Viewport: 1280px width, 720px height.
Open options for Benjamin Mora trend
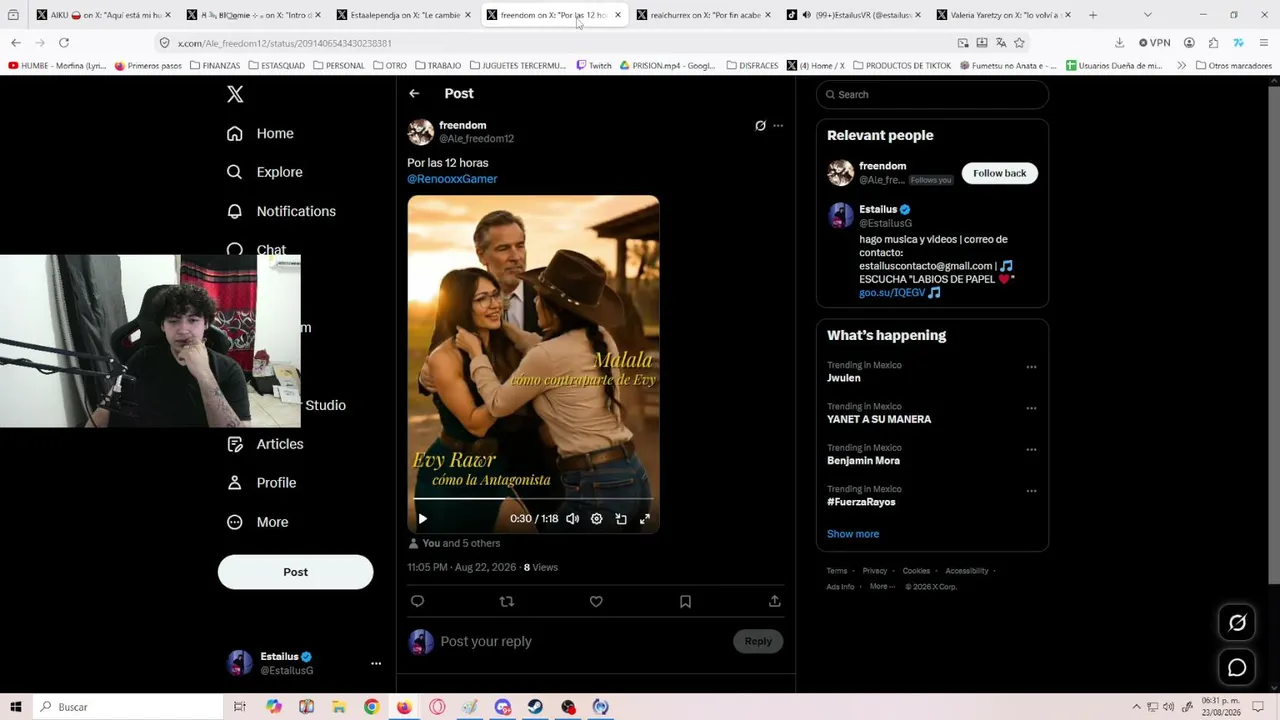[x=1031, y=450]
